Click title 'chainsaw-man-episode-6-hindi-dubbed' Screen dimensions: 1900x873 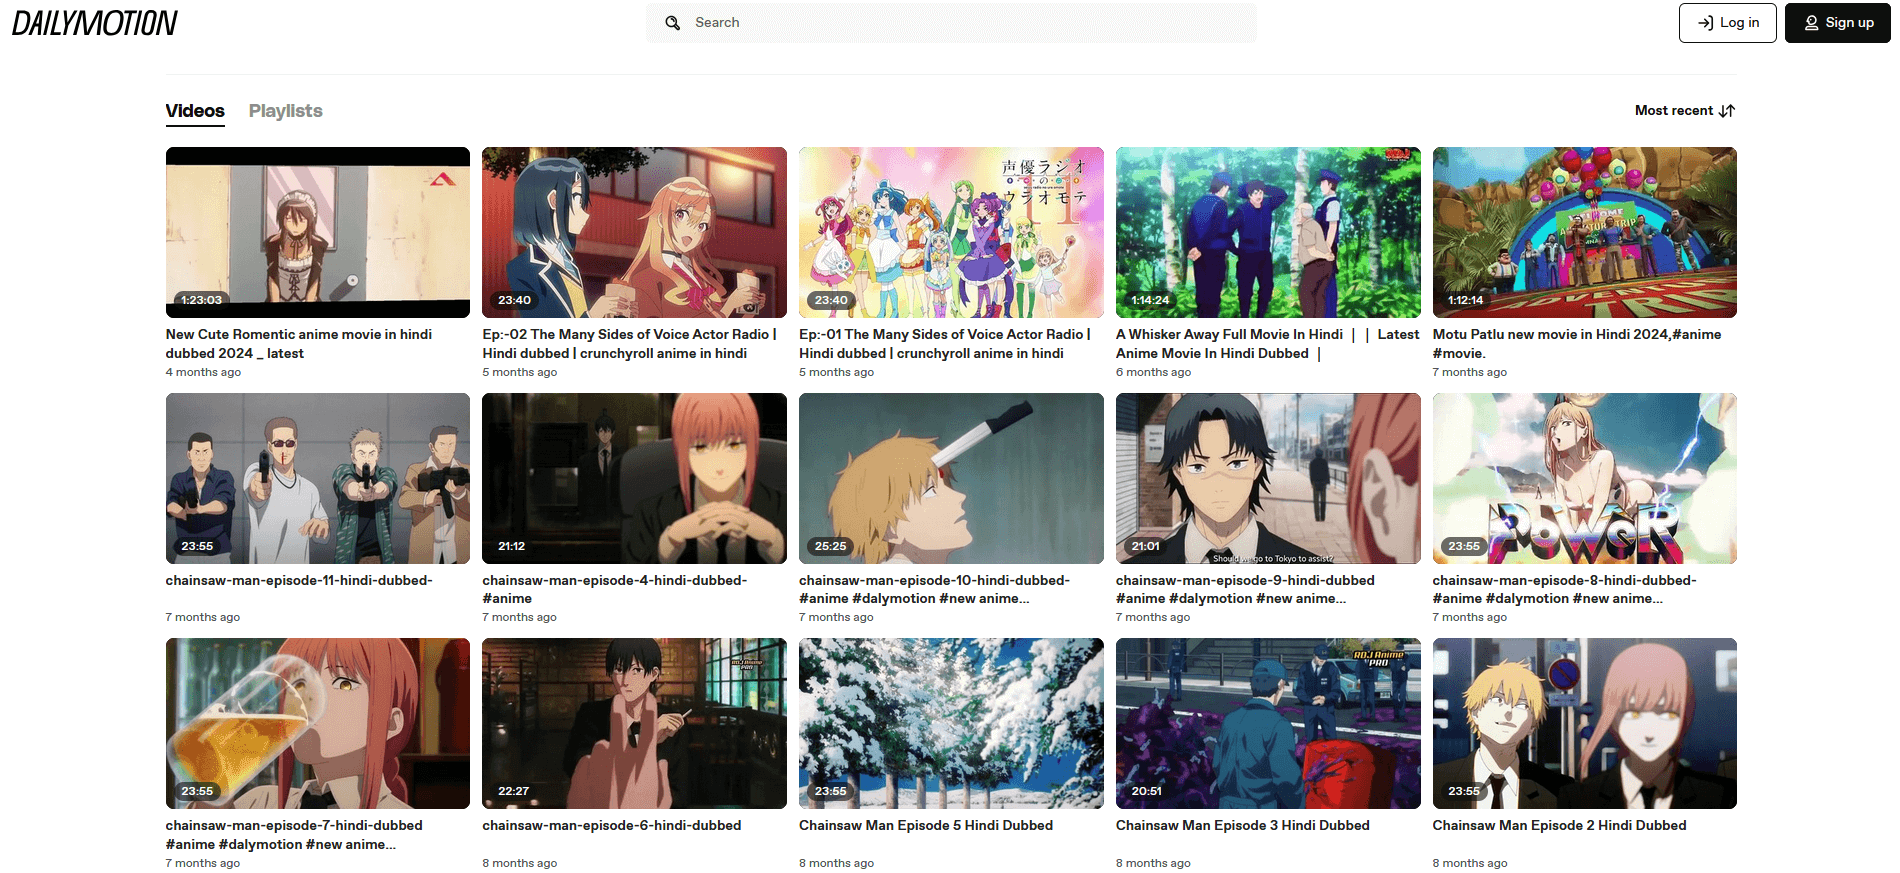point(612,826)
